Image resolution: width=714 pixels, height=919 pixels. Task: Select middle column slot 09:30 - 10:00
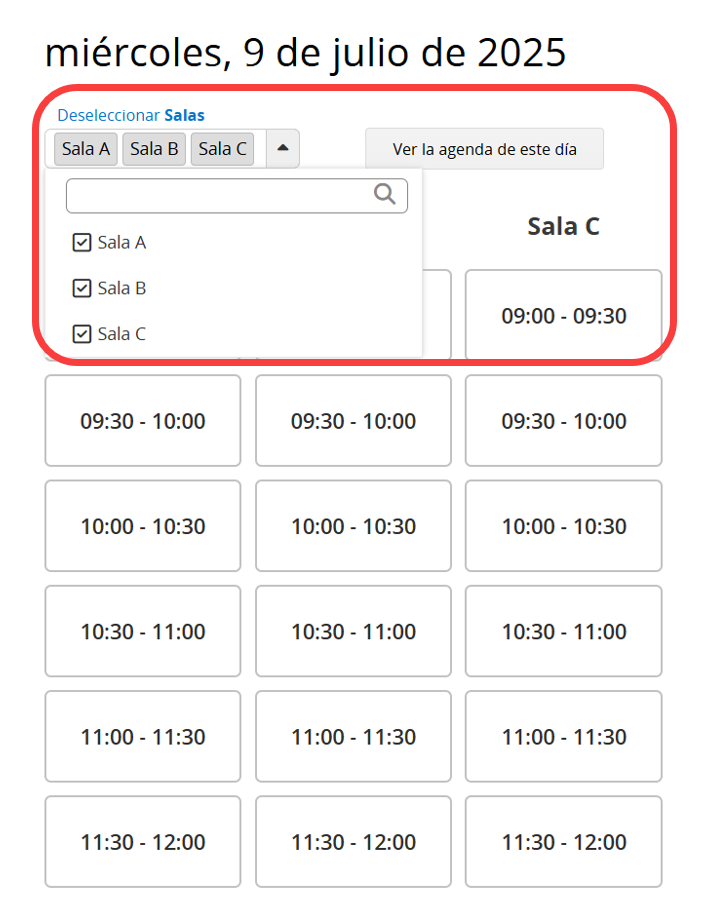point(353,421)
